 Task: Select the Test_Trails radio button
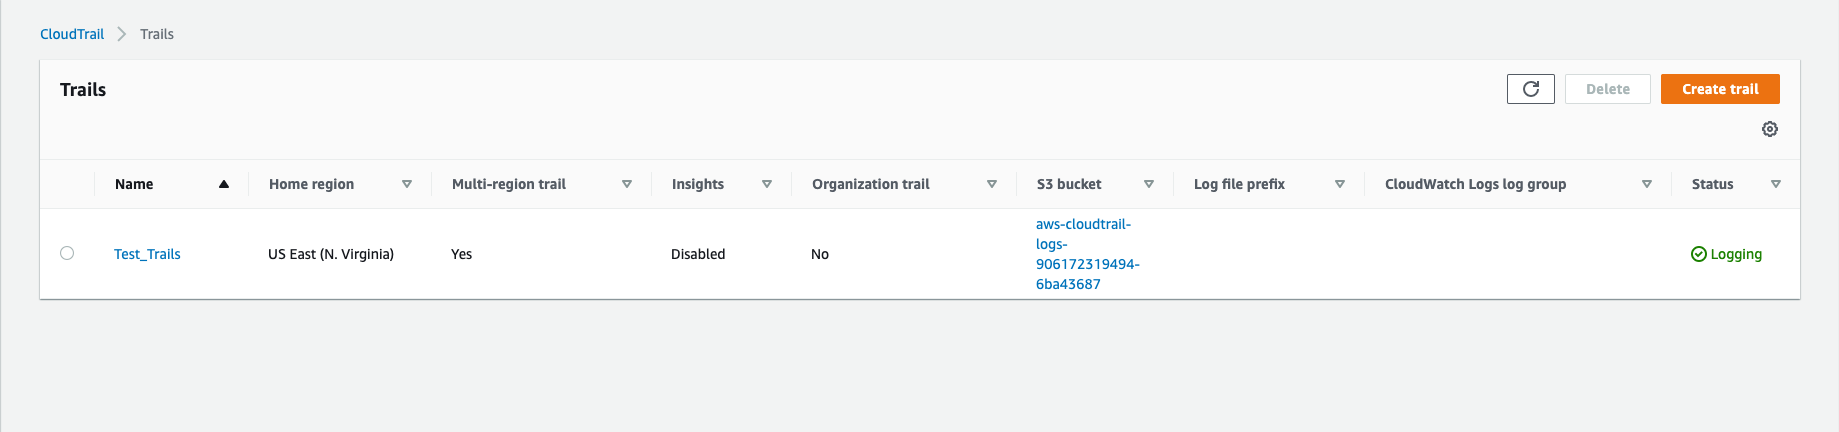pyautogui.click(x=67, y=253)
